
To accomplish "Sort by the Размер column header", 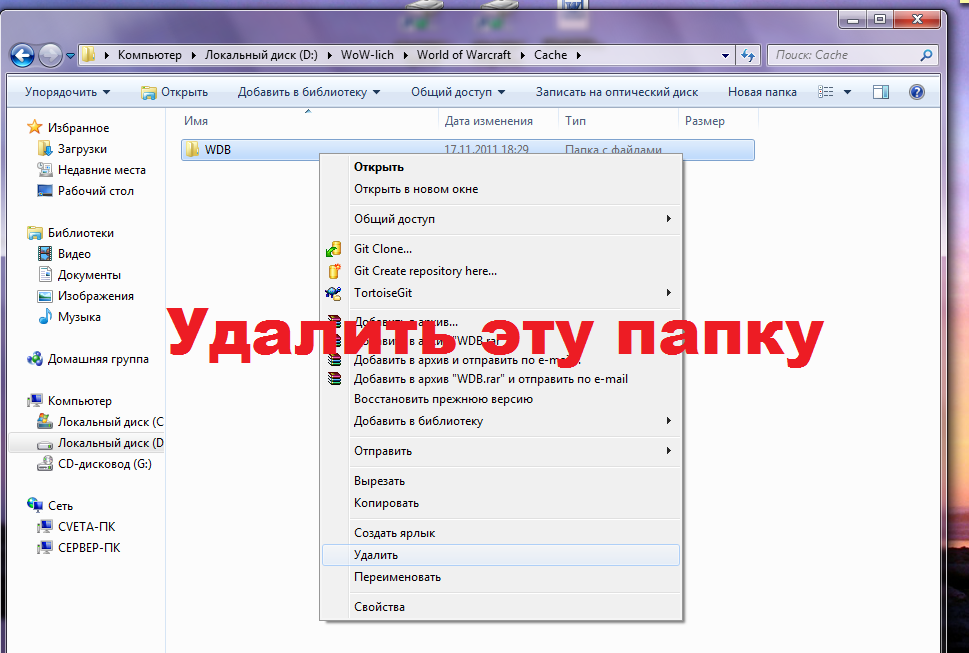I will 705,121.
